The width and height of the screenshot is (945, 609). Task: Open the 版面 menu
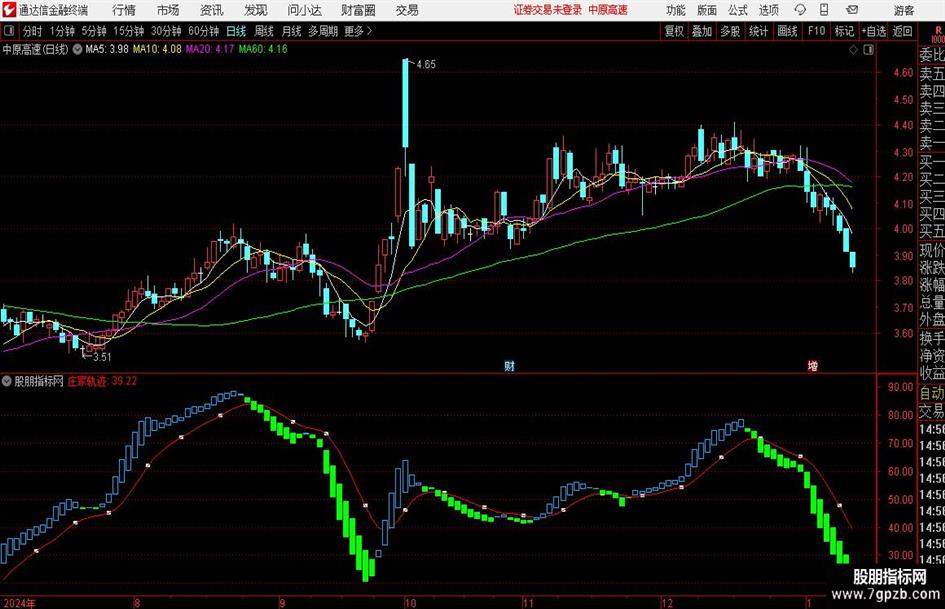[x=707, y=10]
